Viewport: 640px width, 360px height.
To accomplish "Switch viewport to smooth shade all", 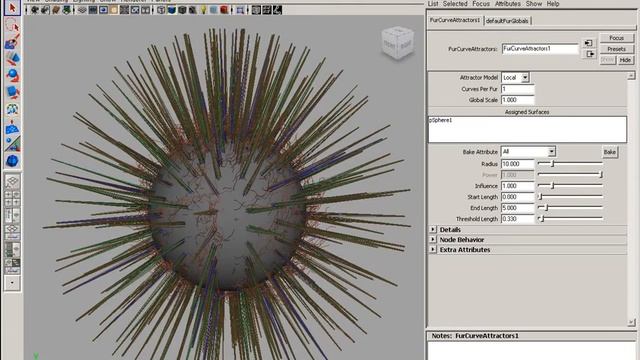I will 172,10.
